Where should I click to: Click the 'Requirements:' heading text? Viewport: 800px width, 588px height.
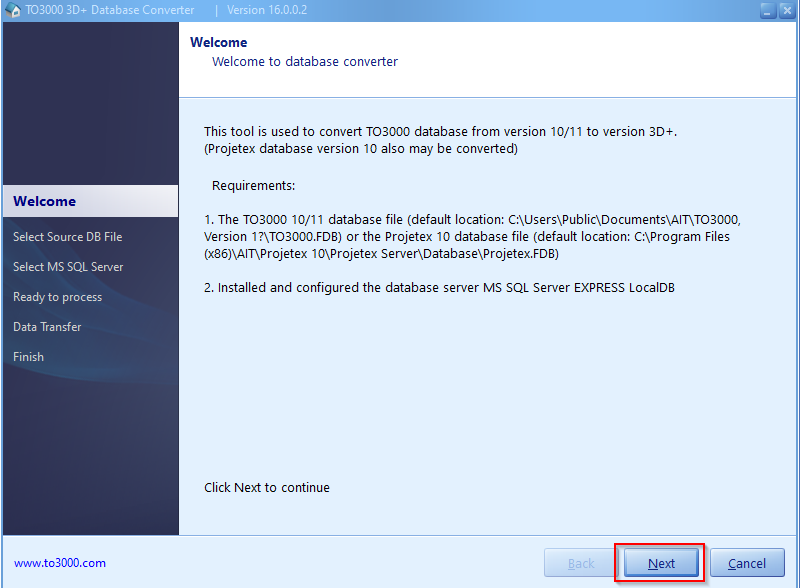(253, 186)
